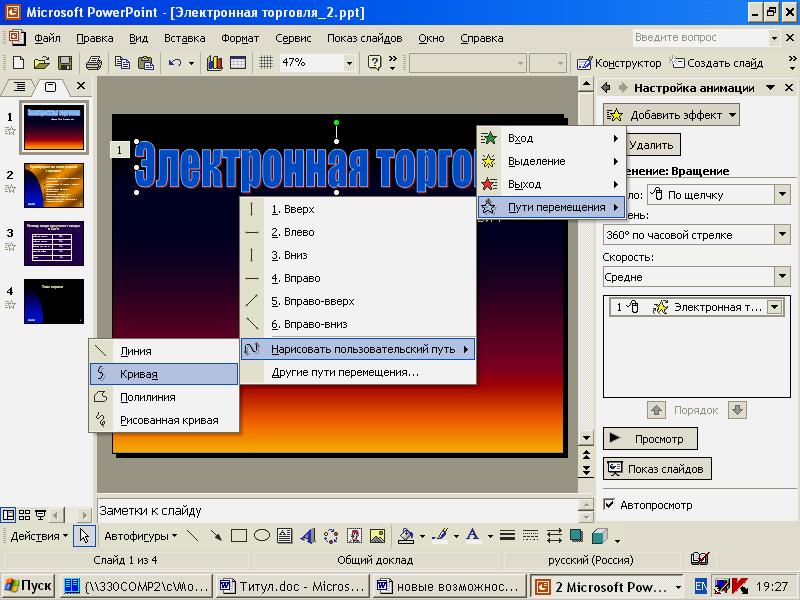Image resolution: width=800 pixels, height=600 pixels.
Task: Click the Paste clipboard icon
Action: click(146, 63)
